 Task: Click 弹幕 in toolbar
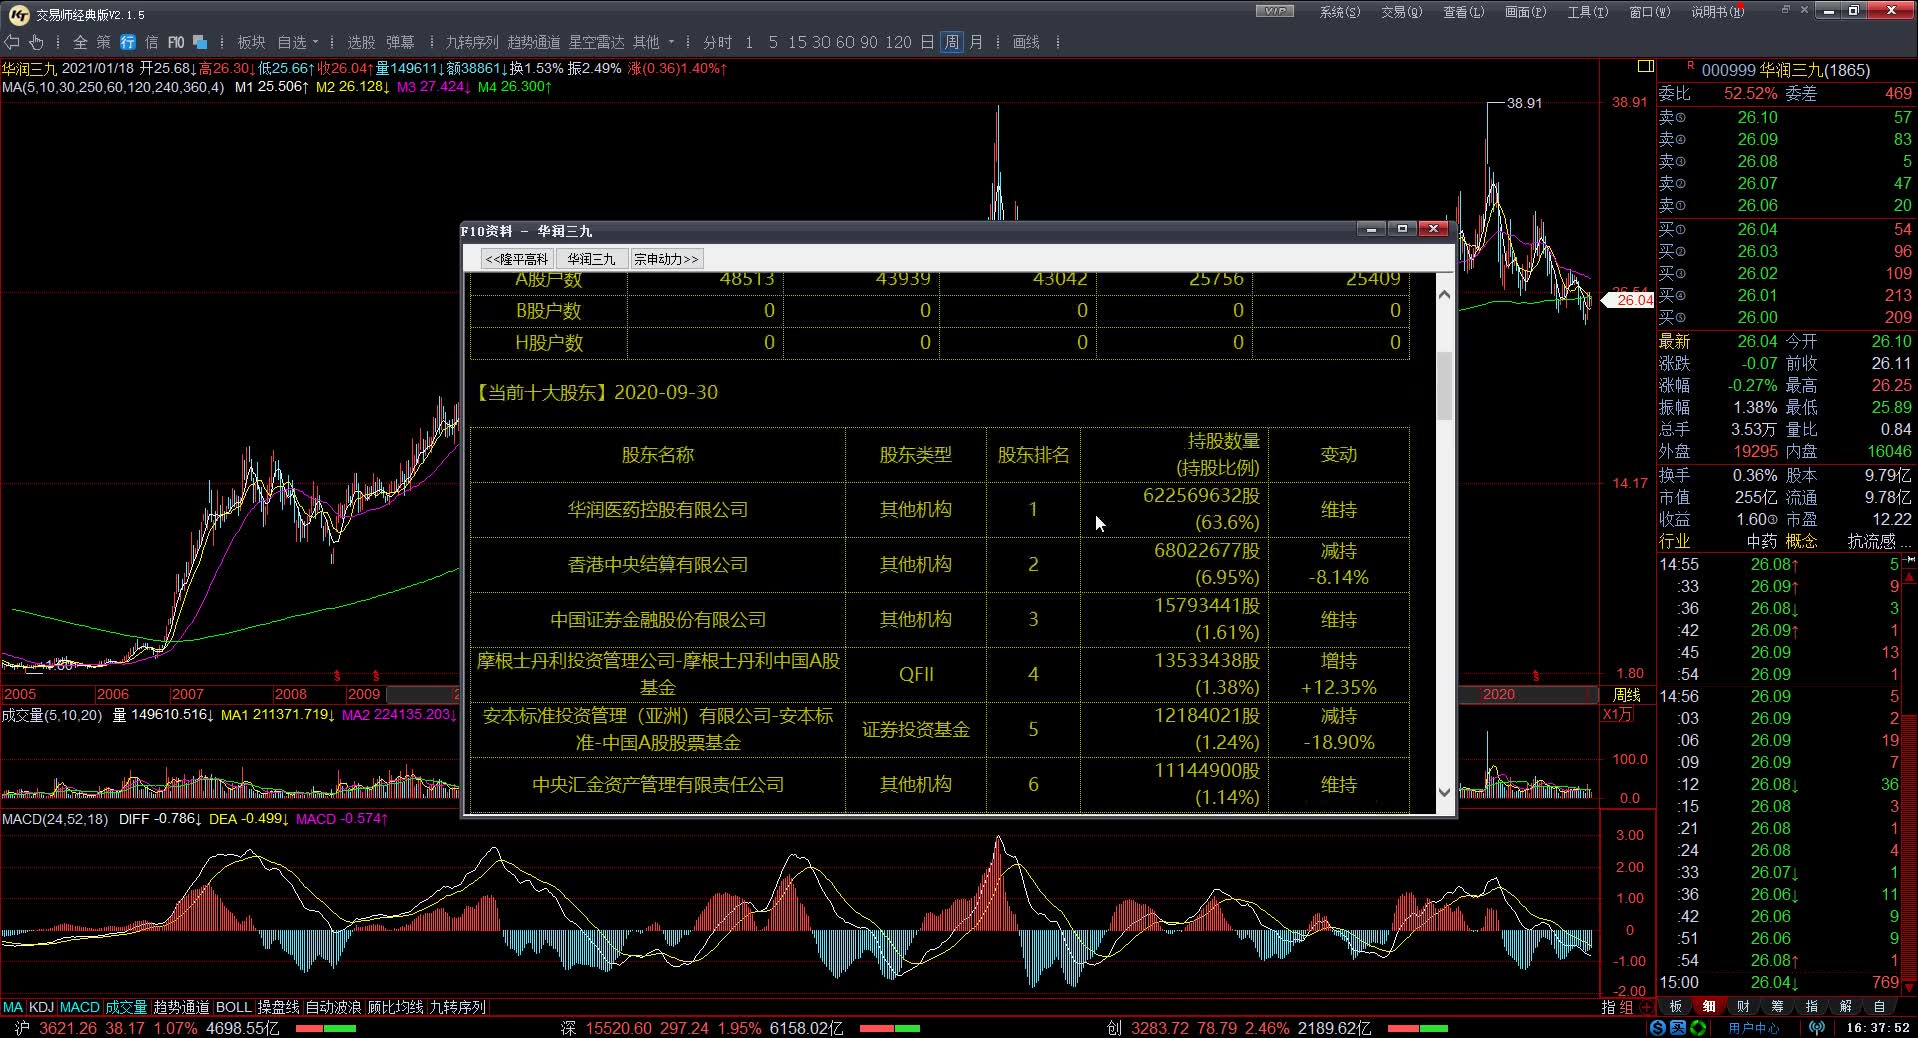[x=400, y=42]
